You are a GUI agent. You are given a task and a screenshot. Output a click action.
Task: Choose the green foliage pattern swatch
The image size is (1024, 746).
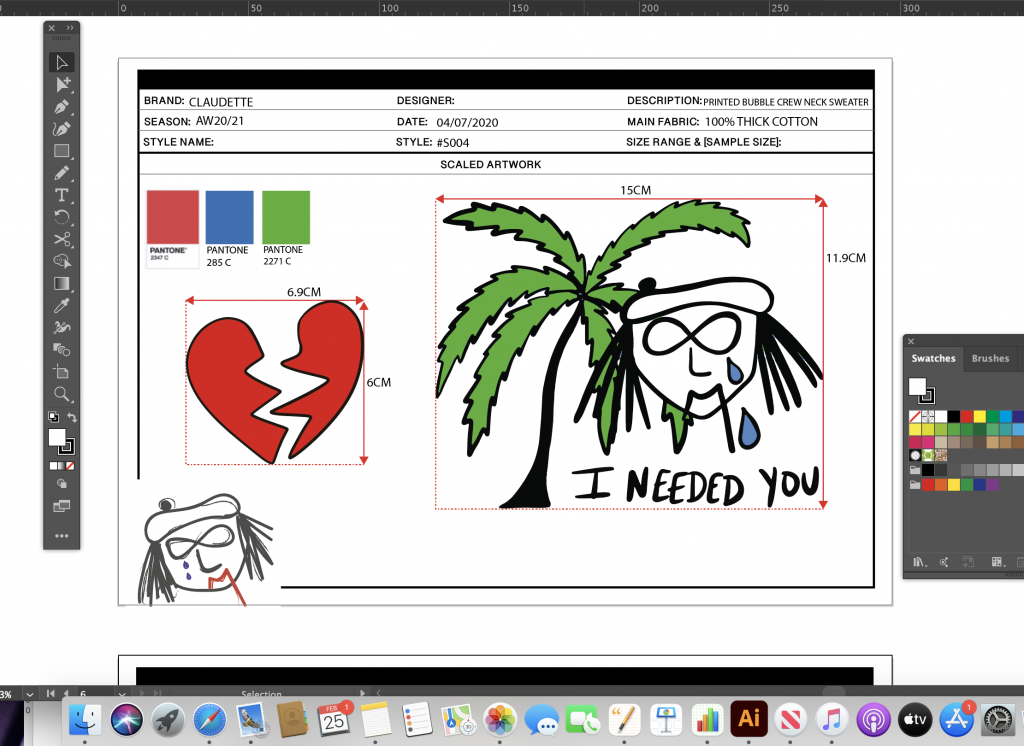click(928, 455)
